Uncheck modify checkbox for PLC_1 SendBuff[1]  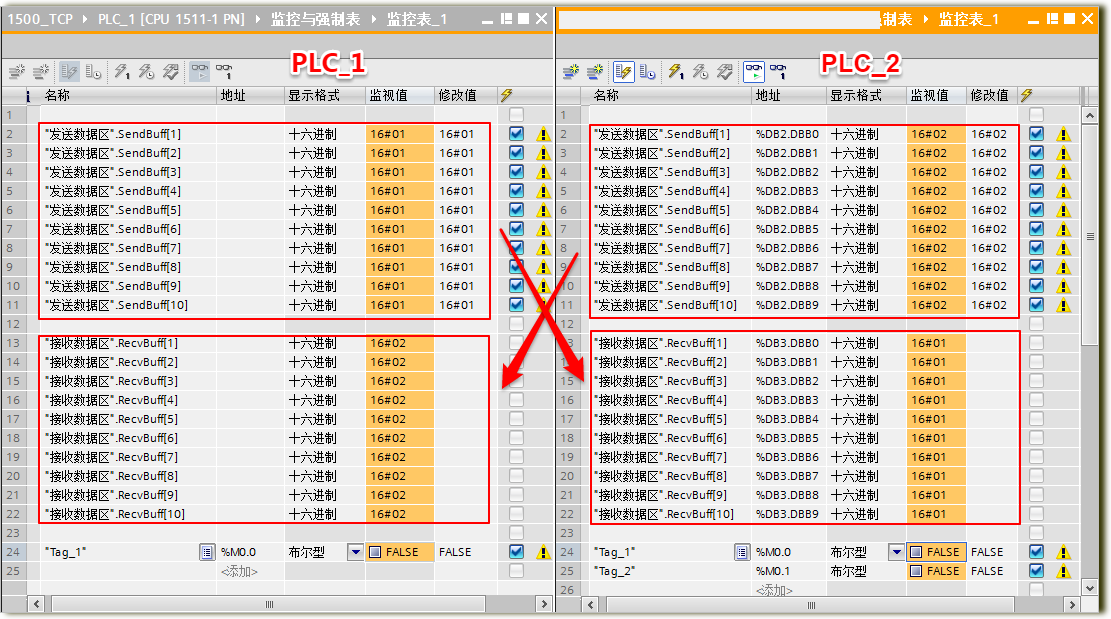point(517,133)
